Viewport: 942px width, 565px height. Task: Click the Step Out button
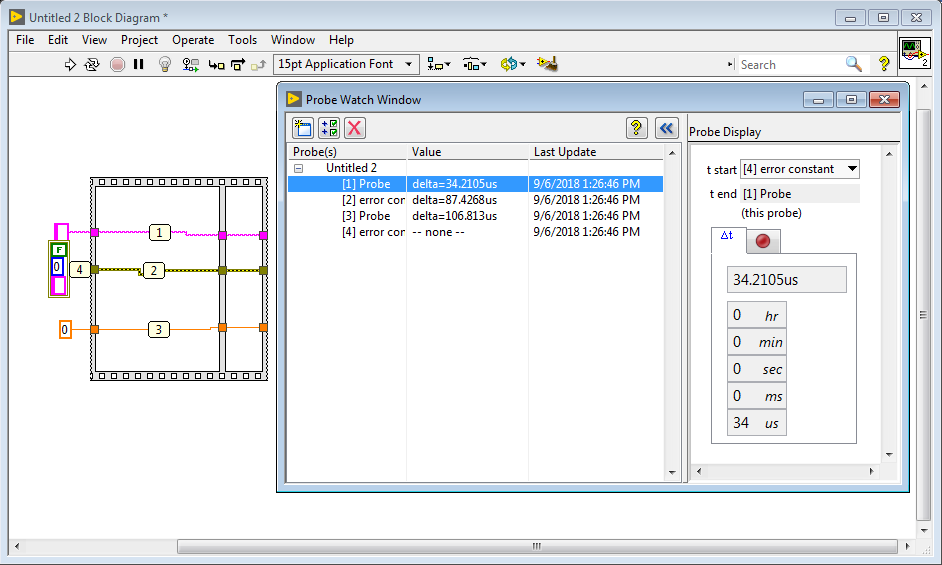258,64
